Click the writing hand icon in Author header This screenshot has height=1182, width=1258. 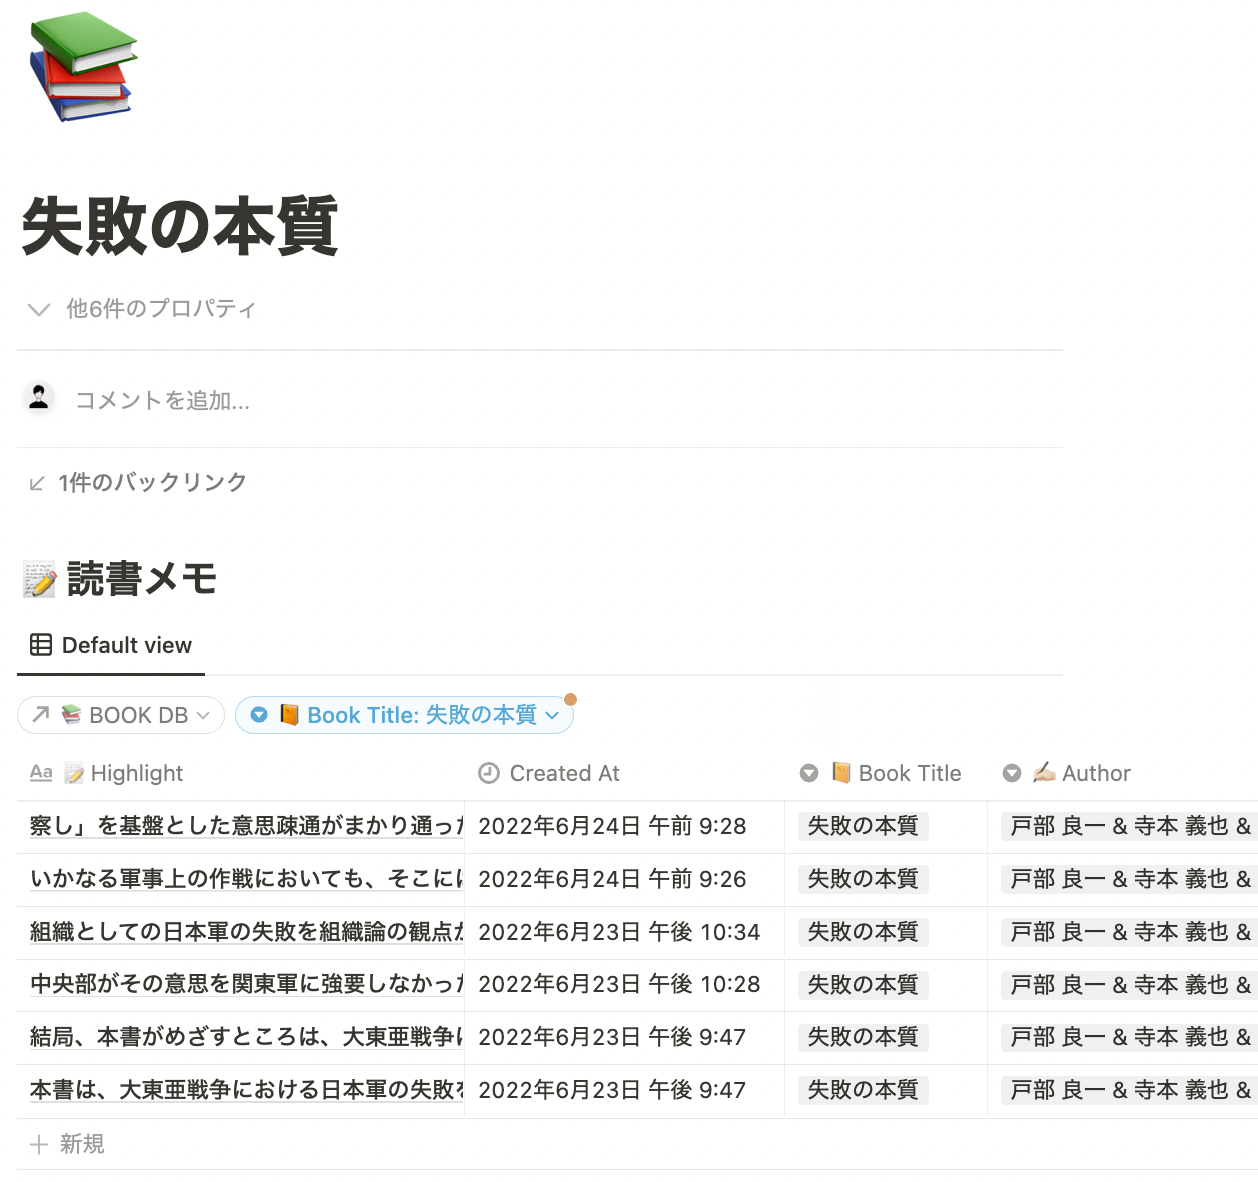click(x=1044, y=772)
